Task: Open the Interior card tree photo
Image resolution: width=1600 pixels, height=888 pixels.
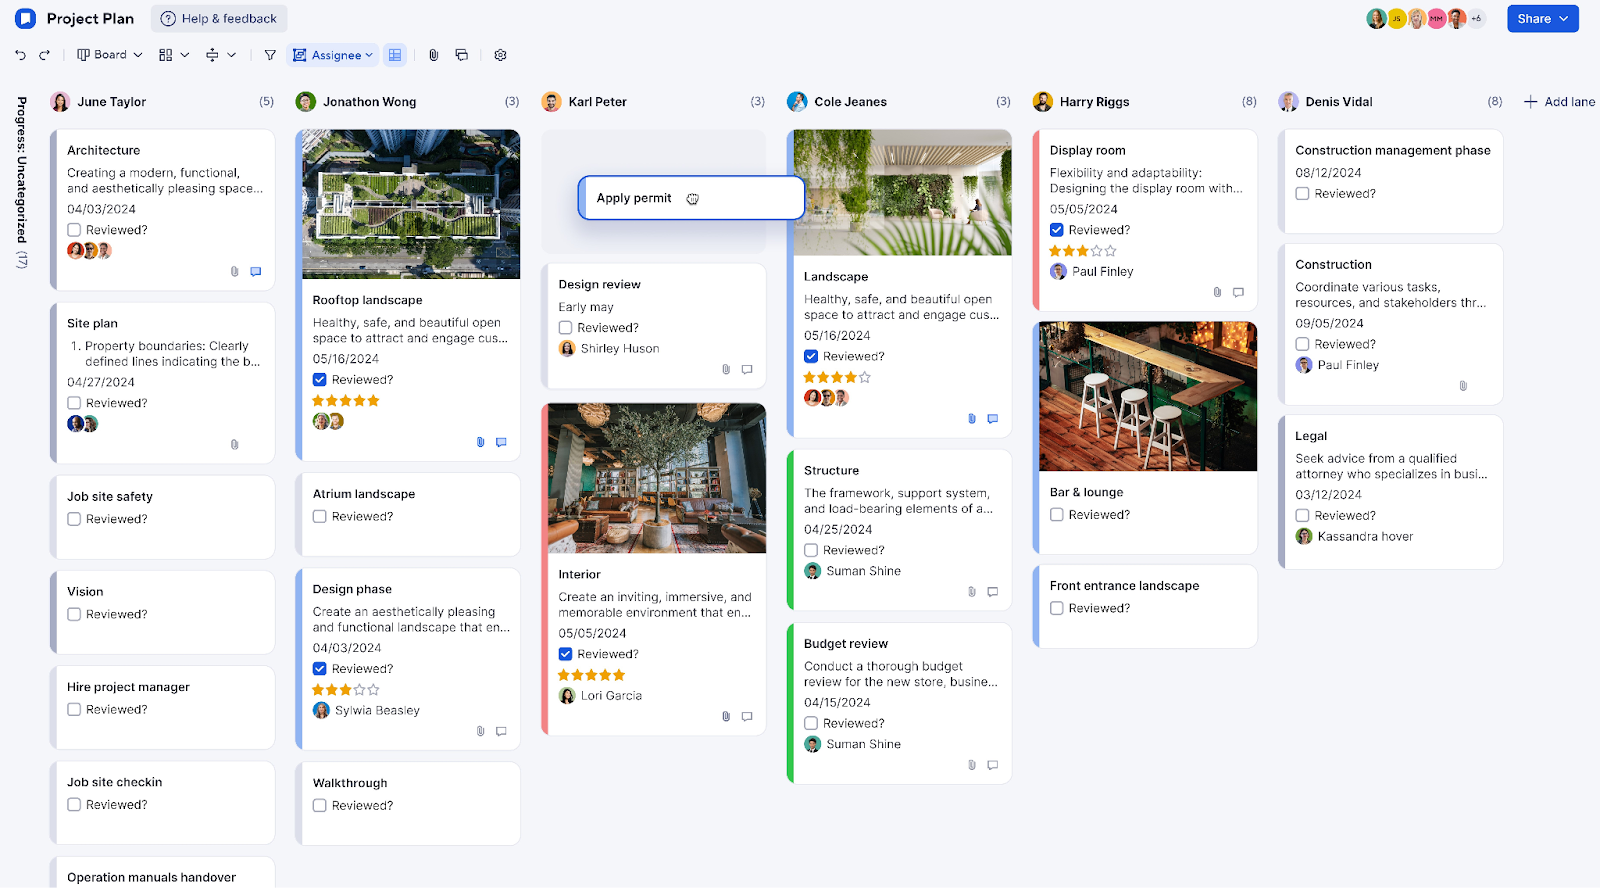Action: click(657, 478)
